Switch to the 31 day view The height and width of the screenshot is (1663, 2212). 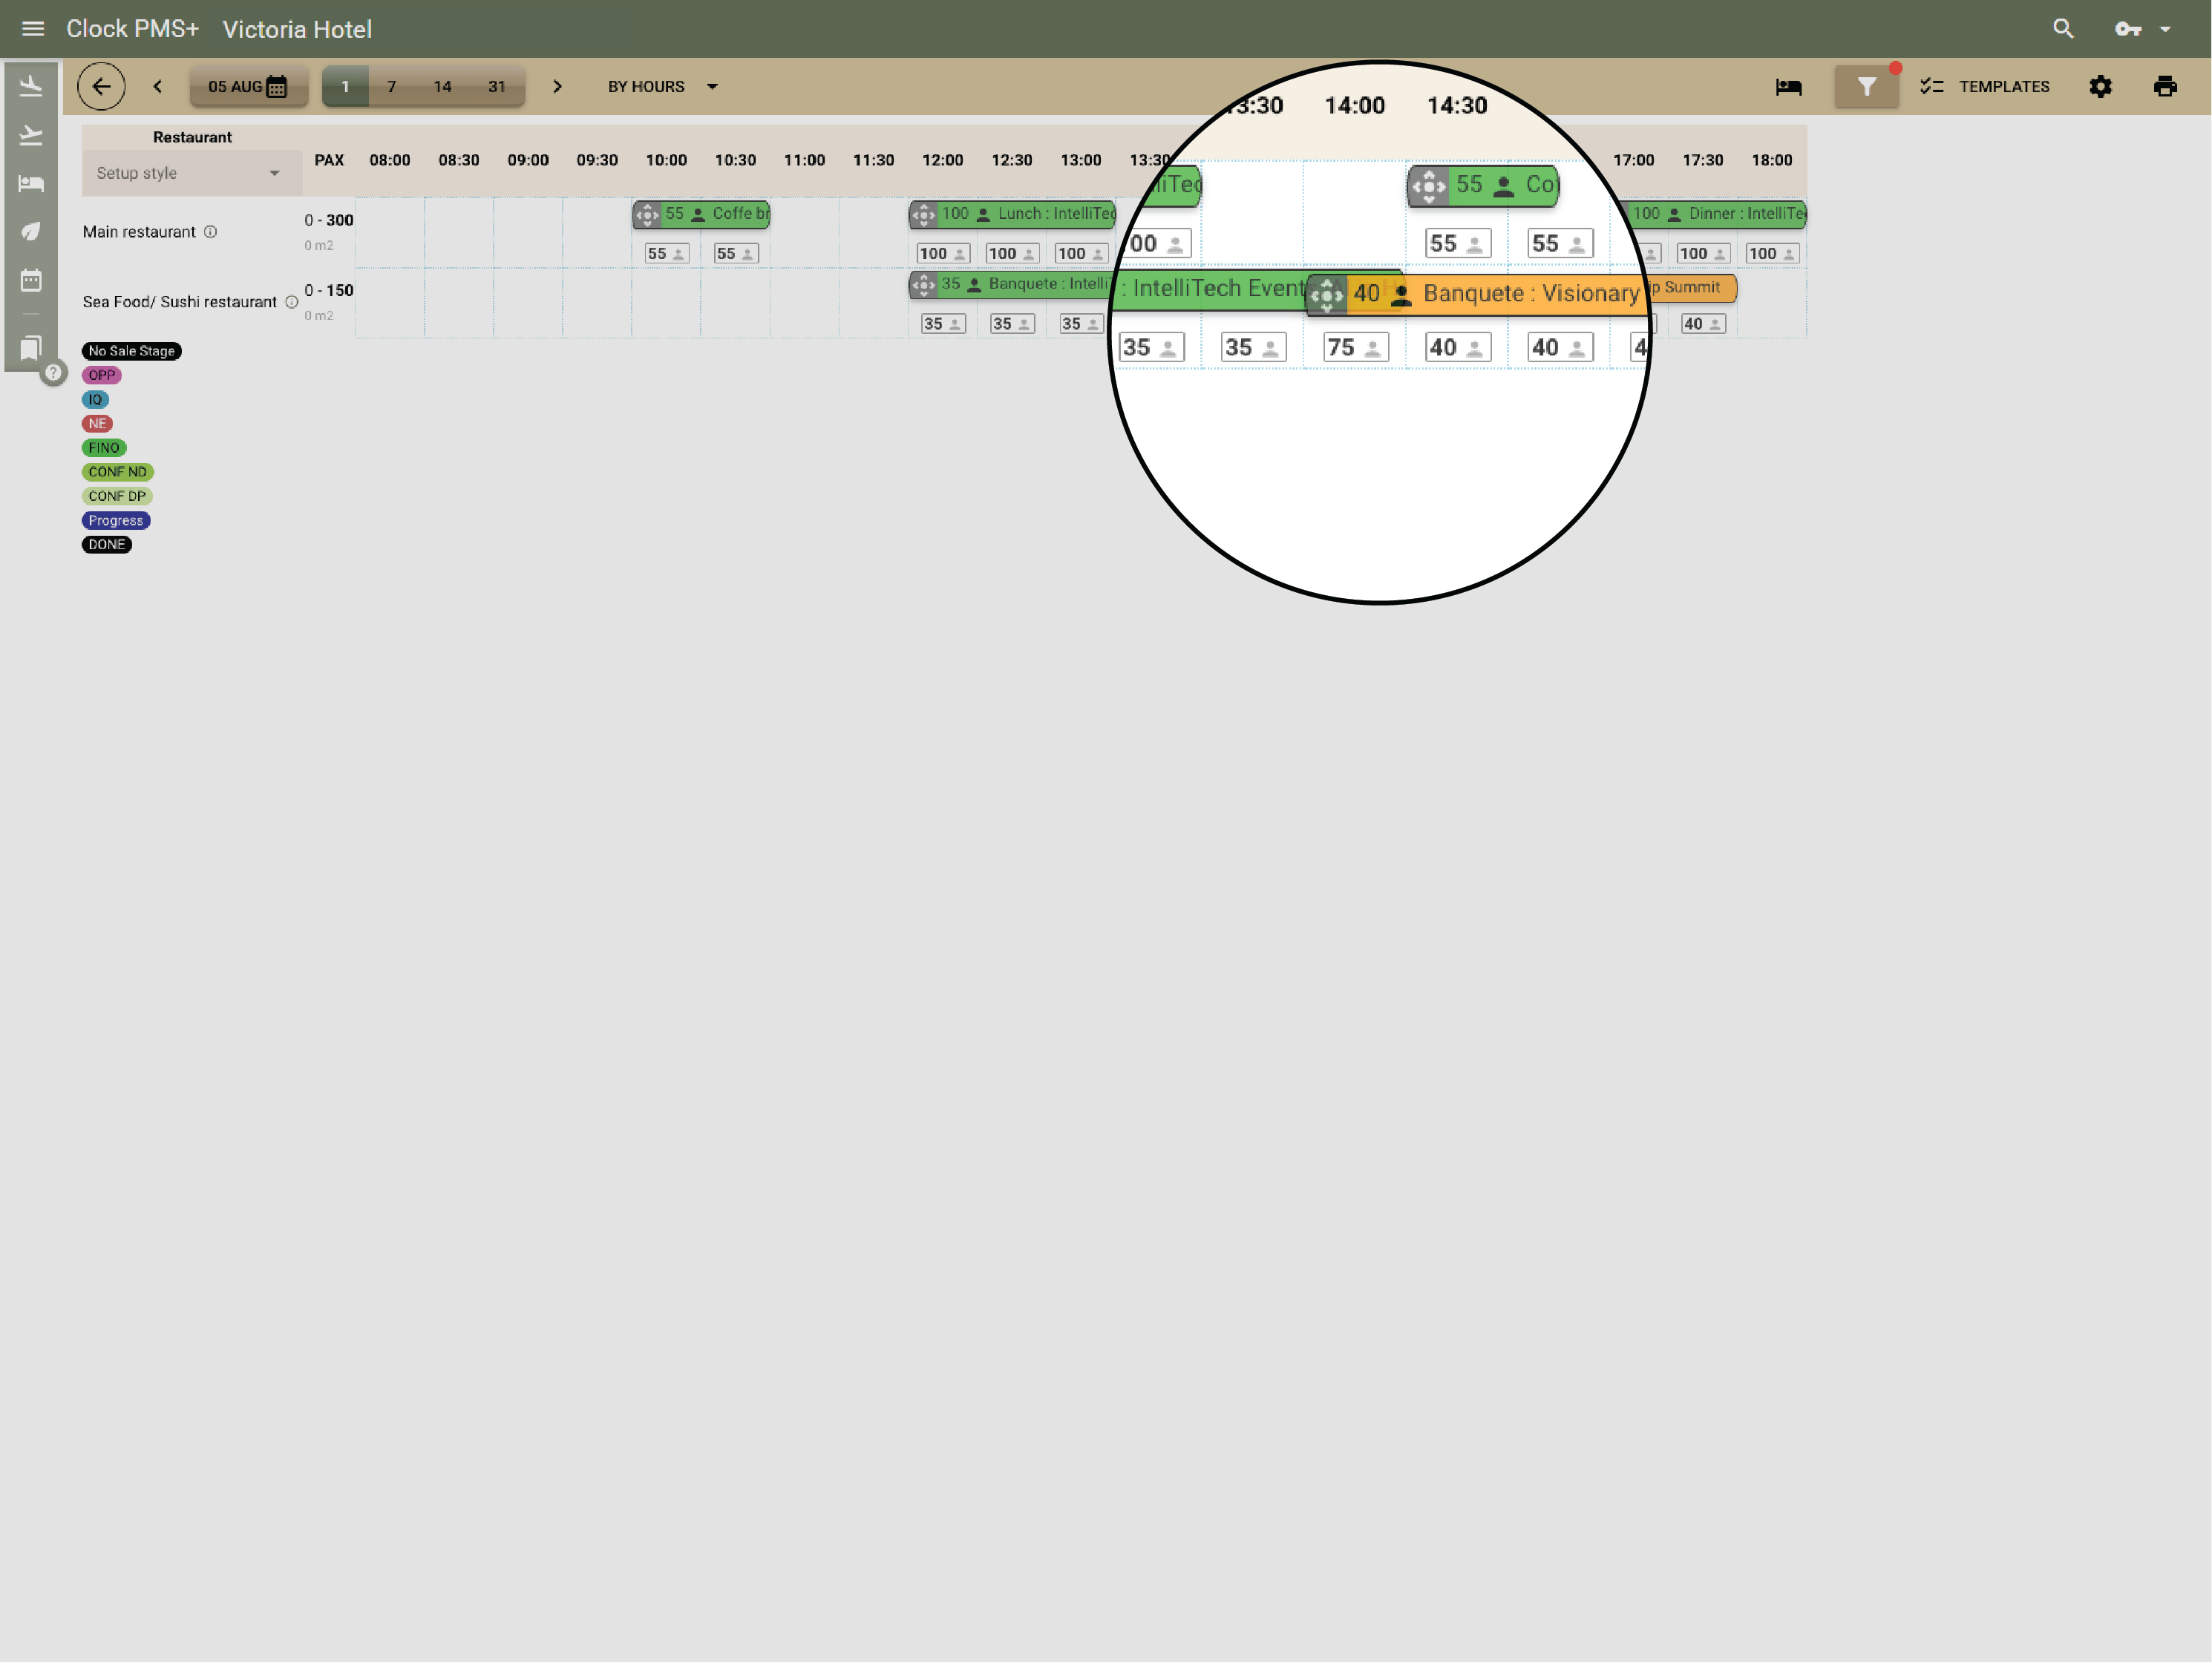pos(496,87)
